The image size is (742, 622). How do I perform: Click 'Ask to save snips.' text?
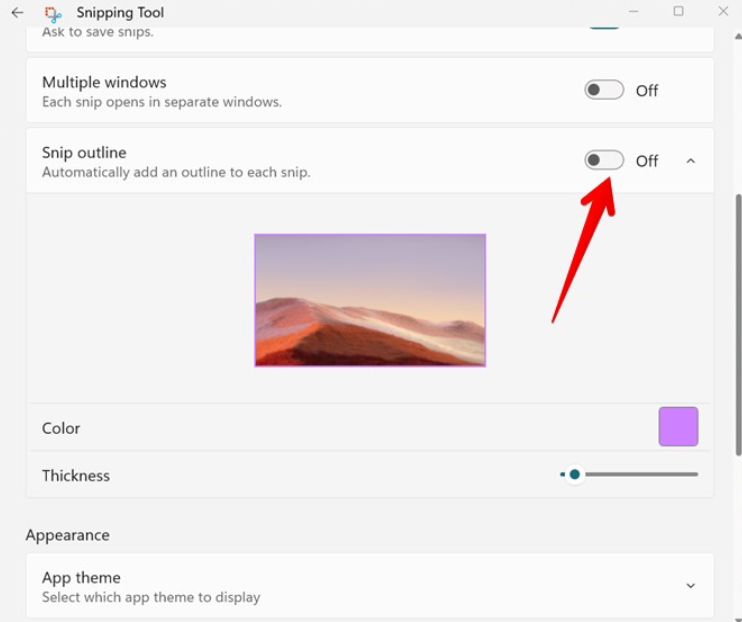[97, 32]
